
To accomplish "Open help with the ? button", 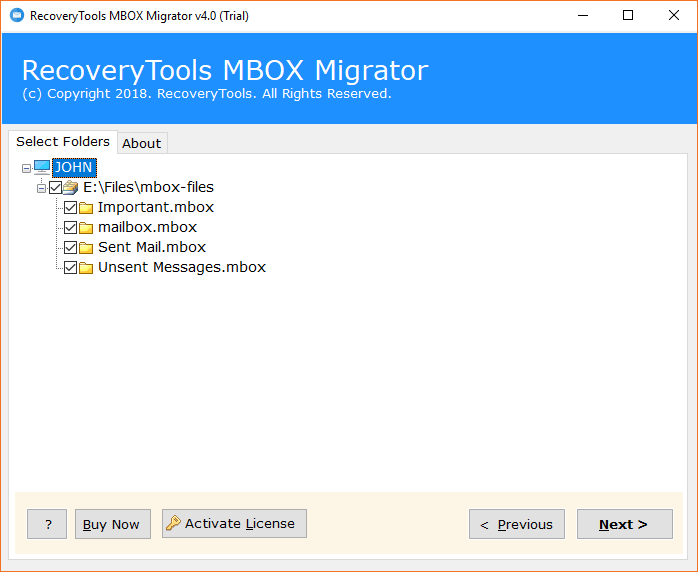I will coord(47,524).
